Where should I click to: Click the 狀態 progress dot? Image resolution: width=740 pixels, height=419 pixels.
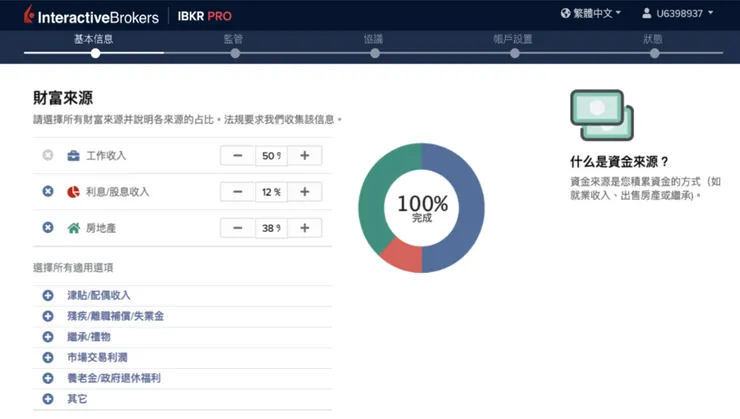tap(655, 53)
